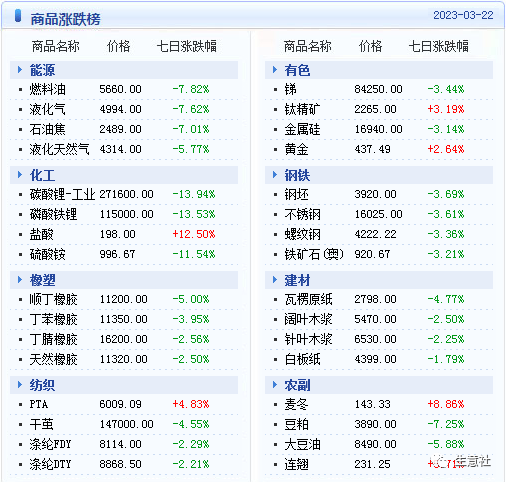Select the 豆粕 commodity name
Screen dimensions: 506x482
click(x=296, y=424)
